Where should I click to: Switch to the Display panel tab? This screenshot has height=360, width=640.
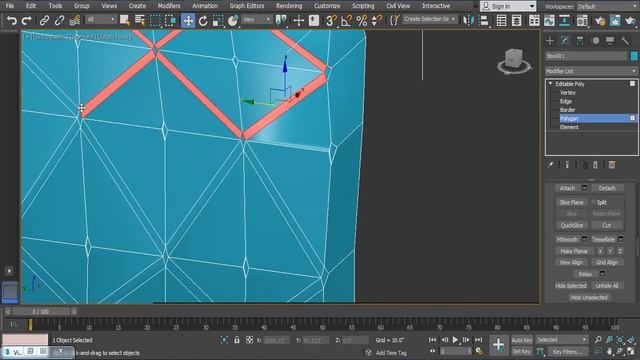click(x=610, y=40)
